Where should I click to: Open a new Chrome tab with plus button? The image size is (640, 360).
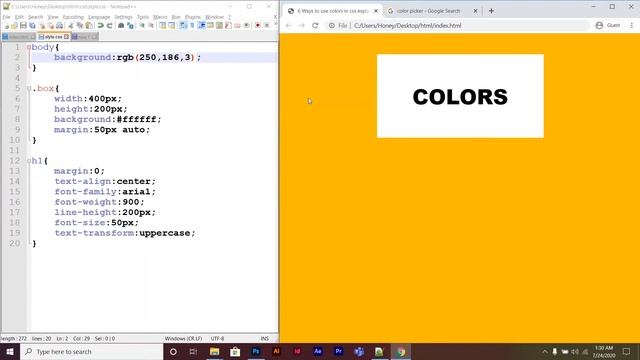pos(491,11)
